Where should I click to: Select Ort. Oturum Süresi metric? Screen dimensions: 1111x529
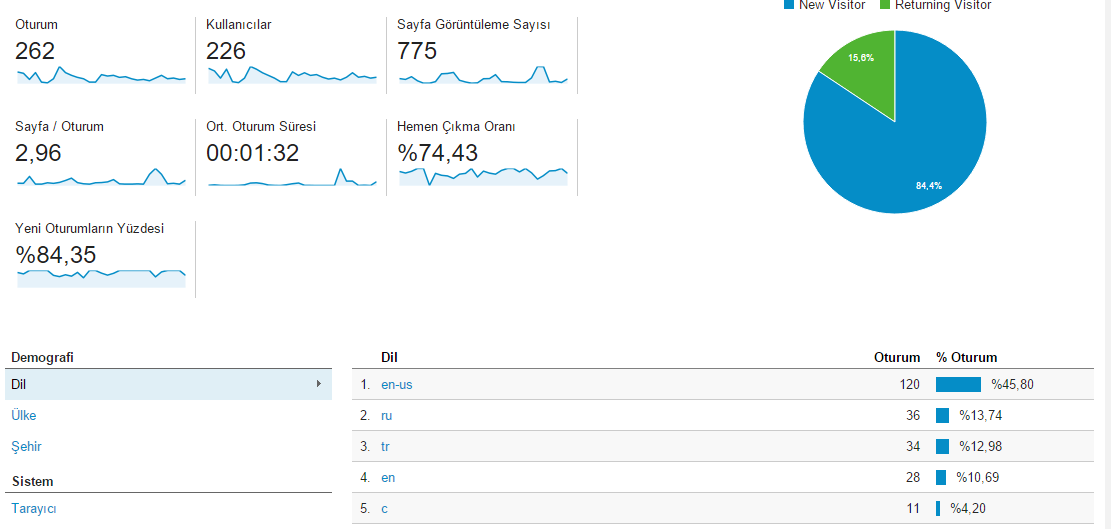[x=291, y=157]
